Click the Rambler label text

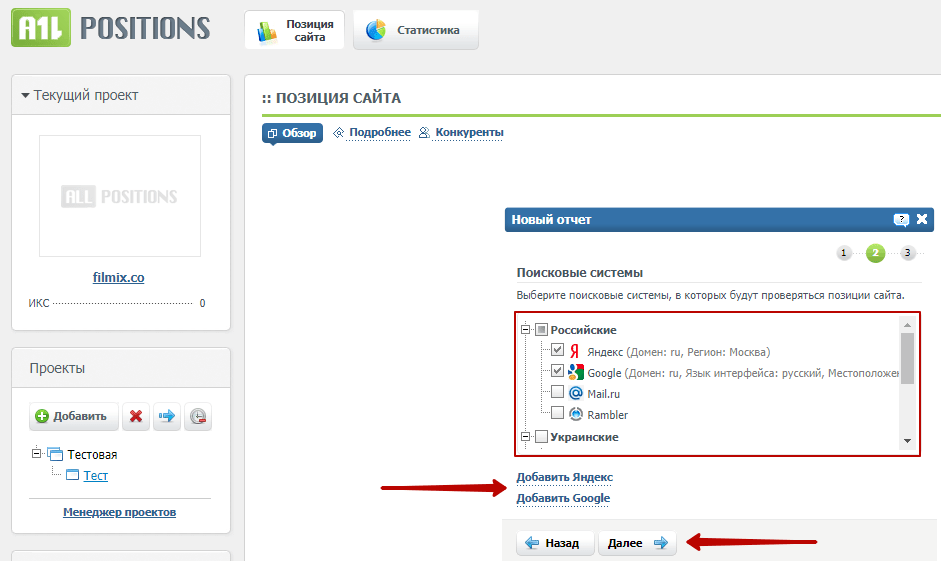tap(607, 415)
